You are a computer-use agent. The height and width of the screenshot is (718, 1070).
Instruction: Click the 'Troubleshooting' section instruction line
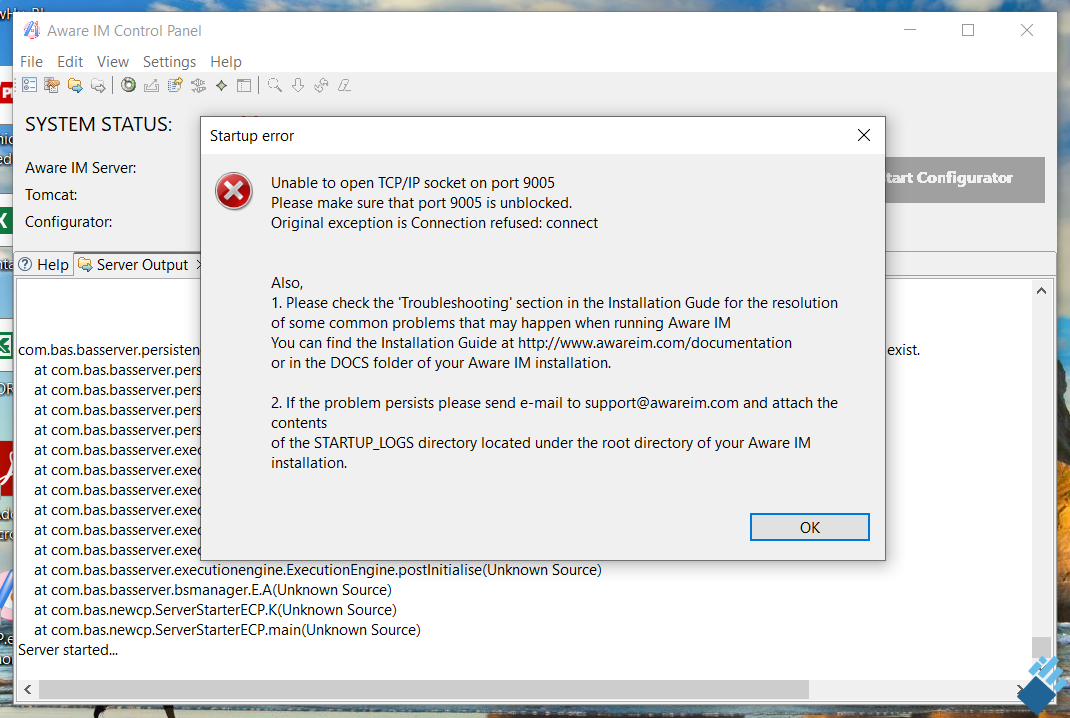click(x=554, y=303)
